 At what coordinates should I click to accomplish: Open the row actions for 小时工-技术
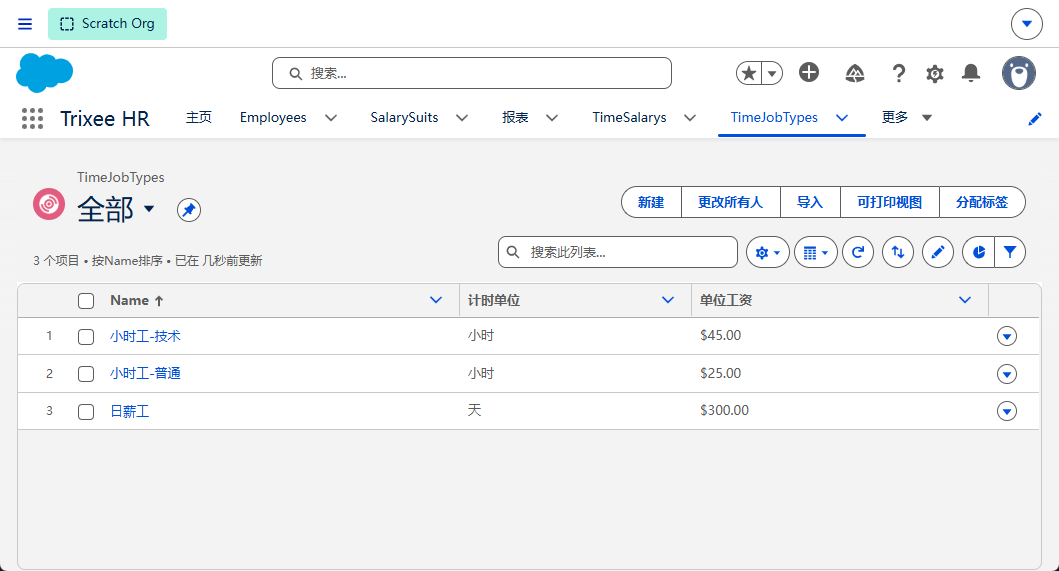[1006, 336]
